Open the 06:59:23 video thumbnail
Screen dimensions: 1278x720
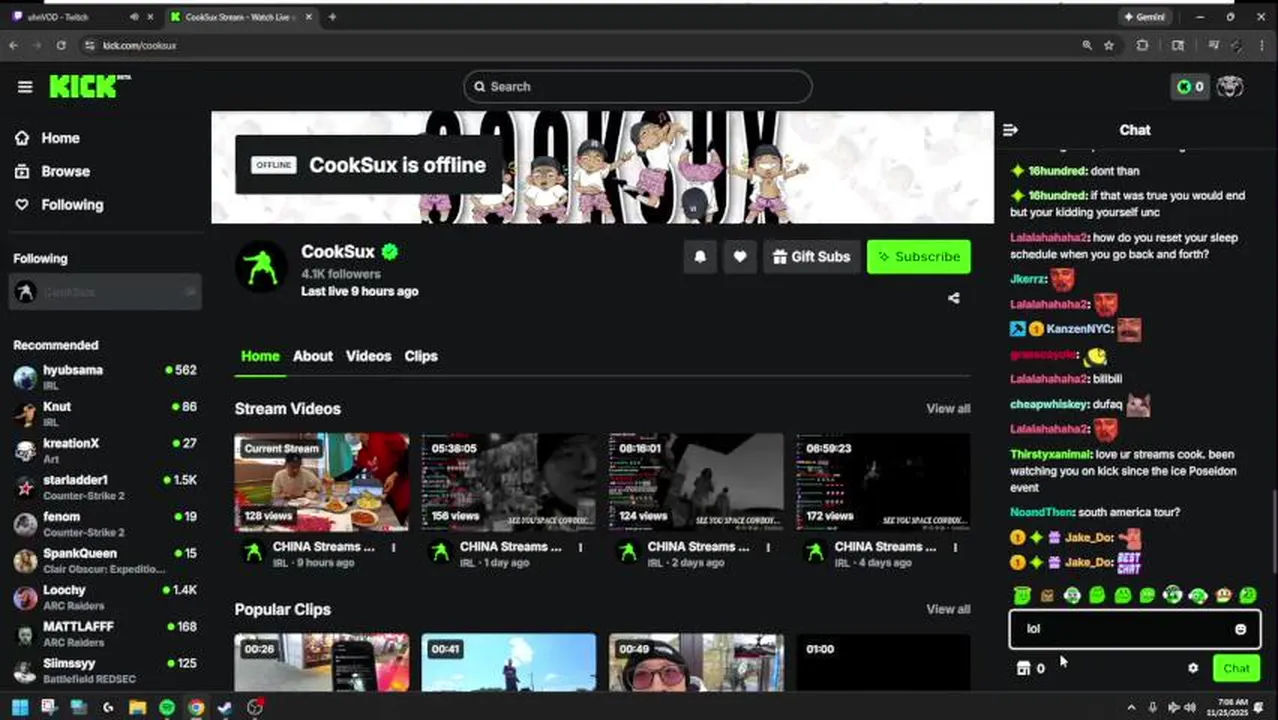tap(883, 482)
